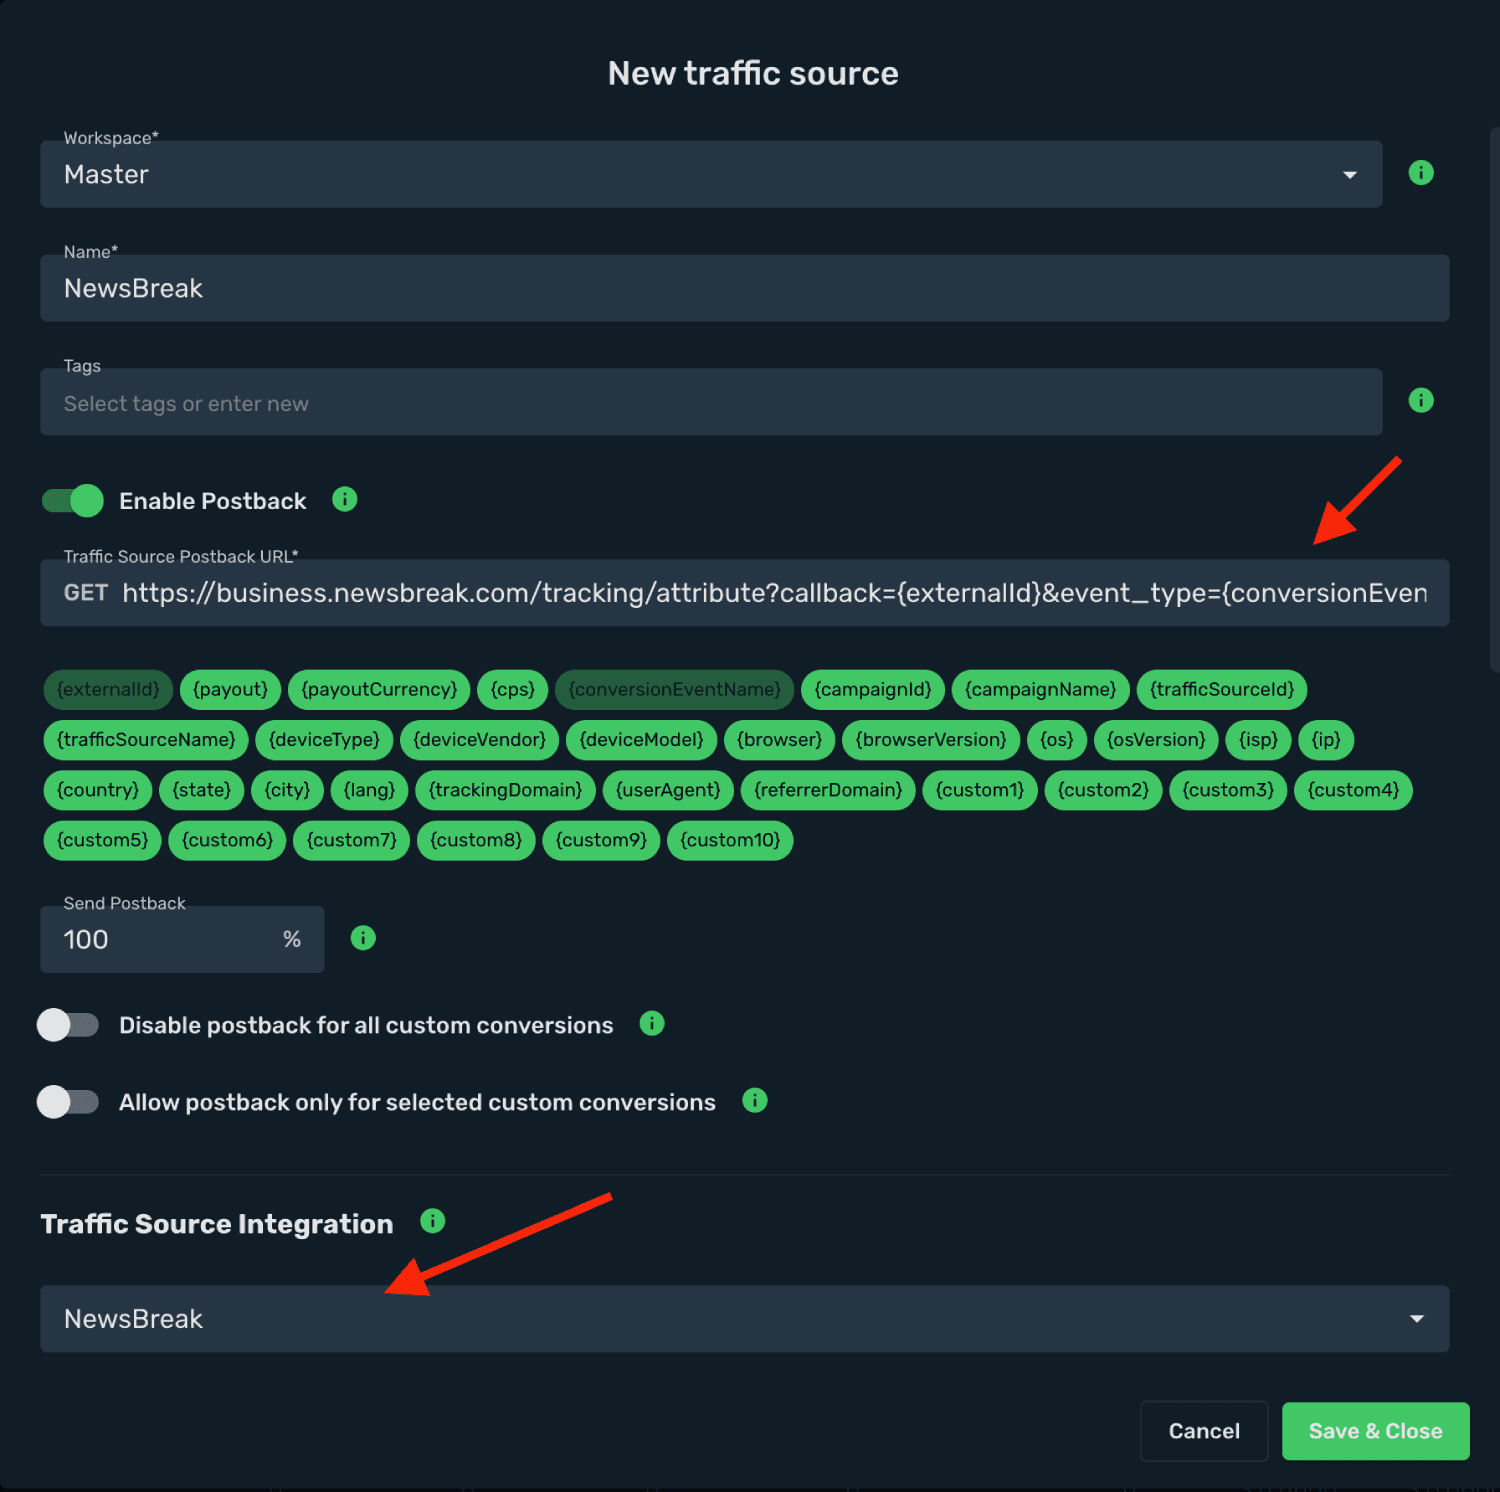Image resolution: width=1500 pixels, height=1492 pixels.
Task: Toggle the Enable Postback switch
Action: tap(72, 501)
